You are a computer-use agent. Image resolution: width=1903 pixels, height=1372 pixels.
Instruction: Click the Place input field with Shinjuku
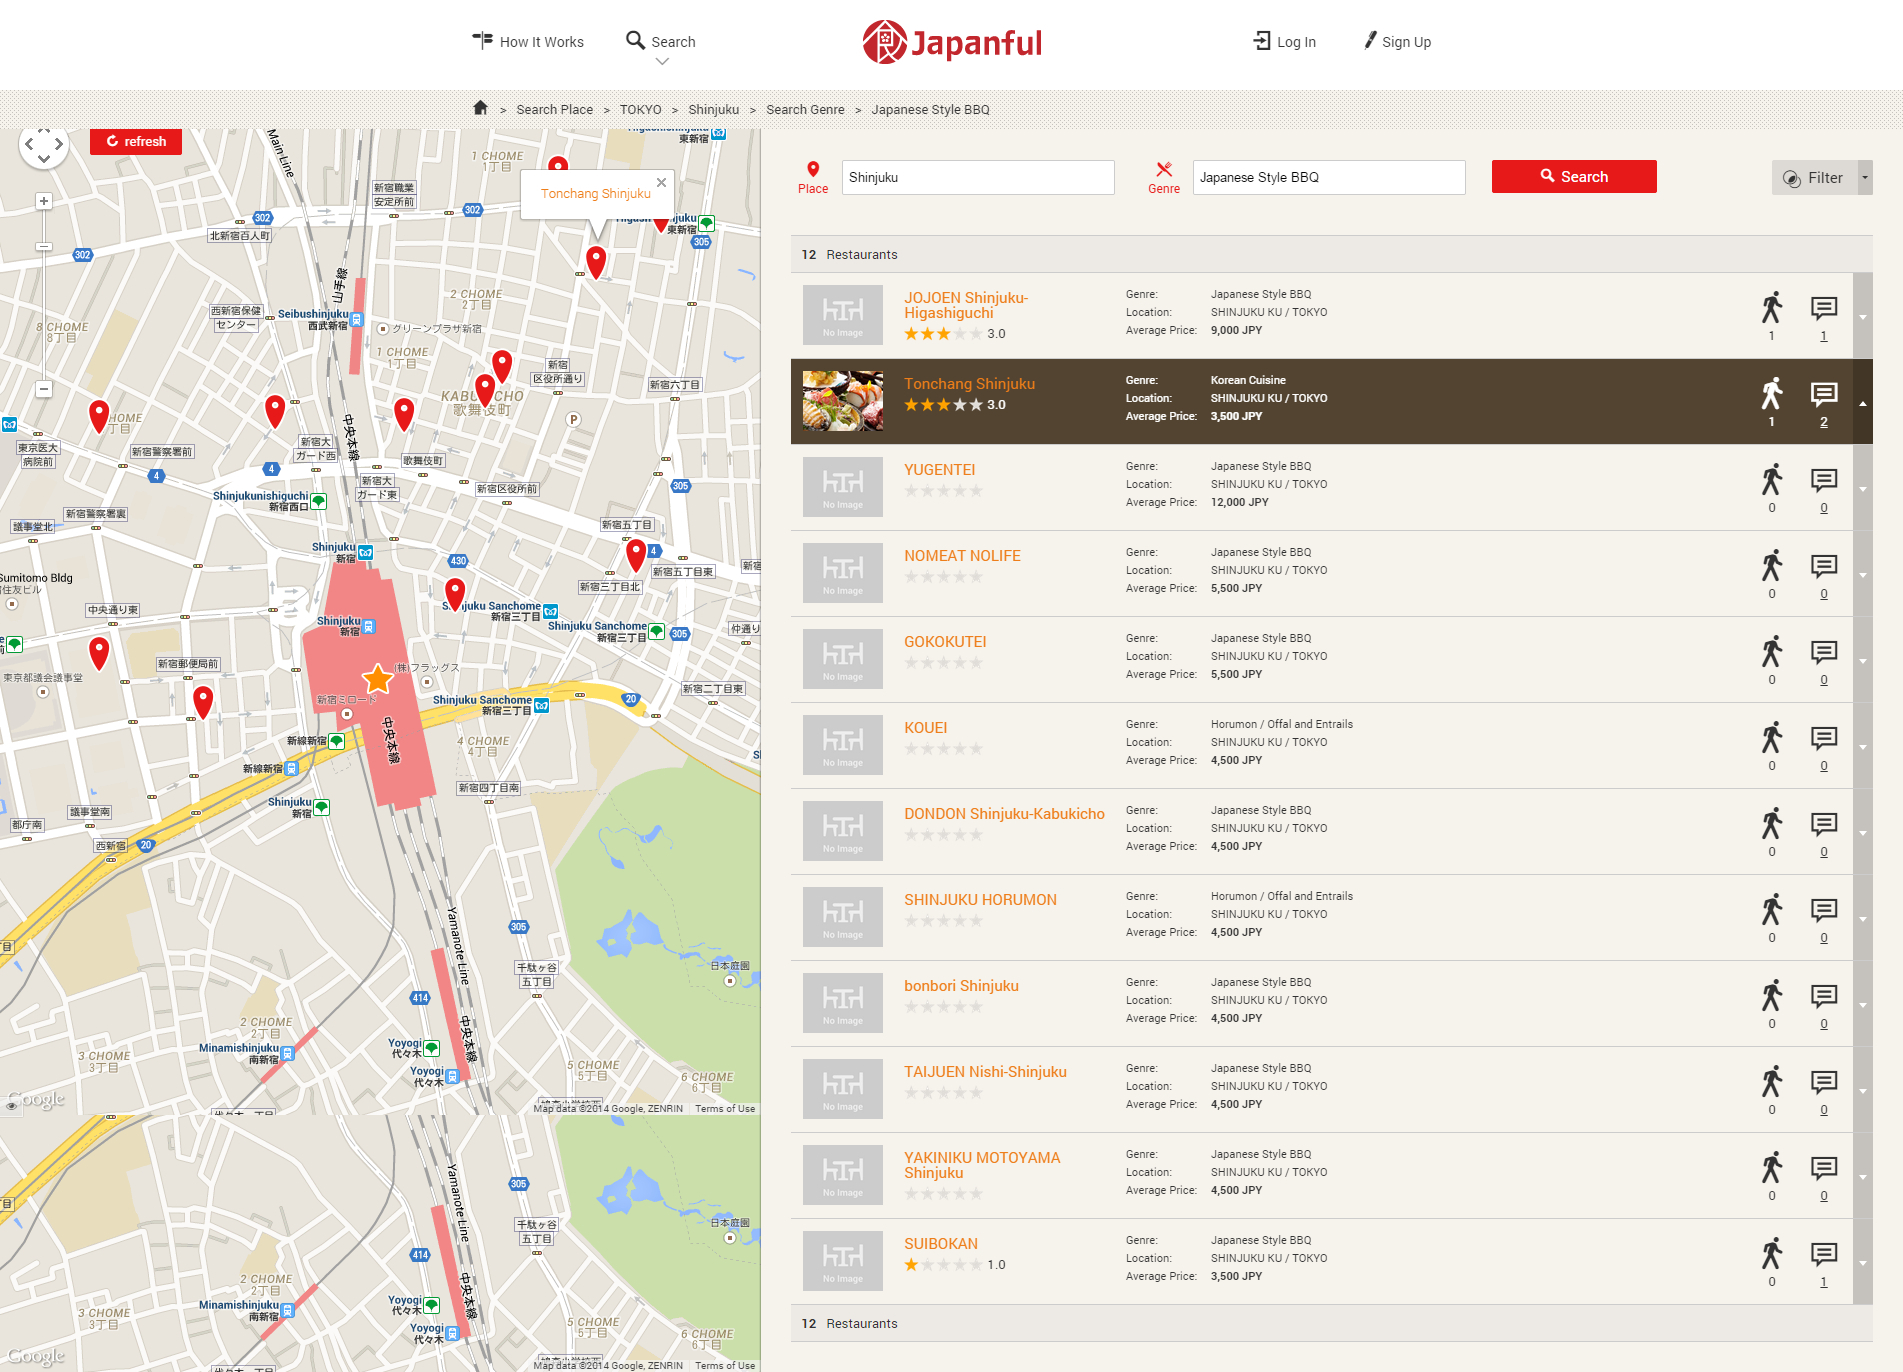pos(978,177)
